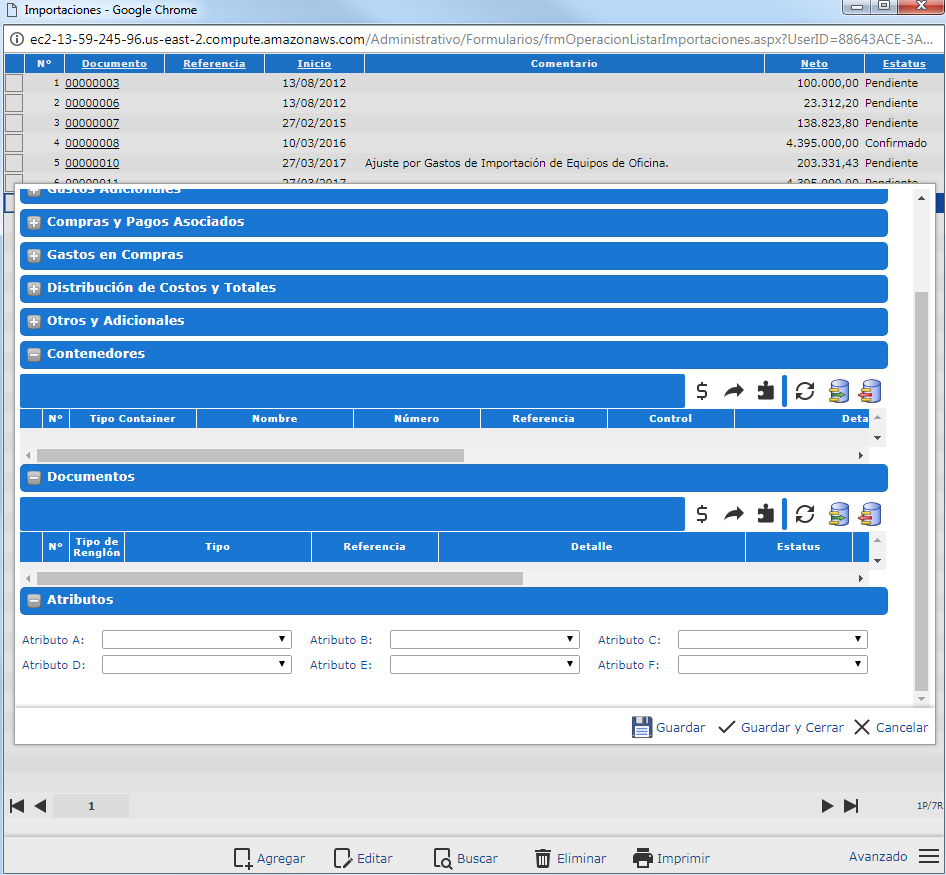Open the Atributo C dropdown
Screen dimensions: 946x875
[772, 639]
